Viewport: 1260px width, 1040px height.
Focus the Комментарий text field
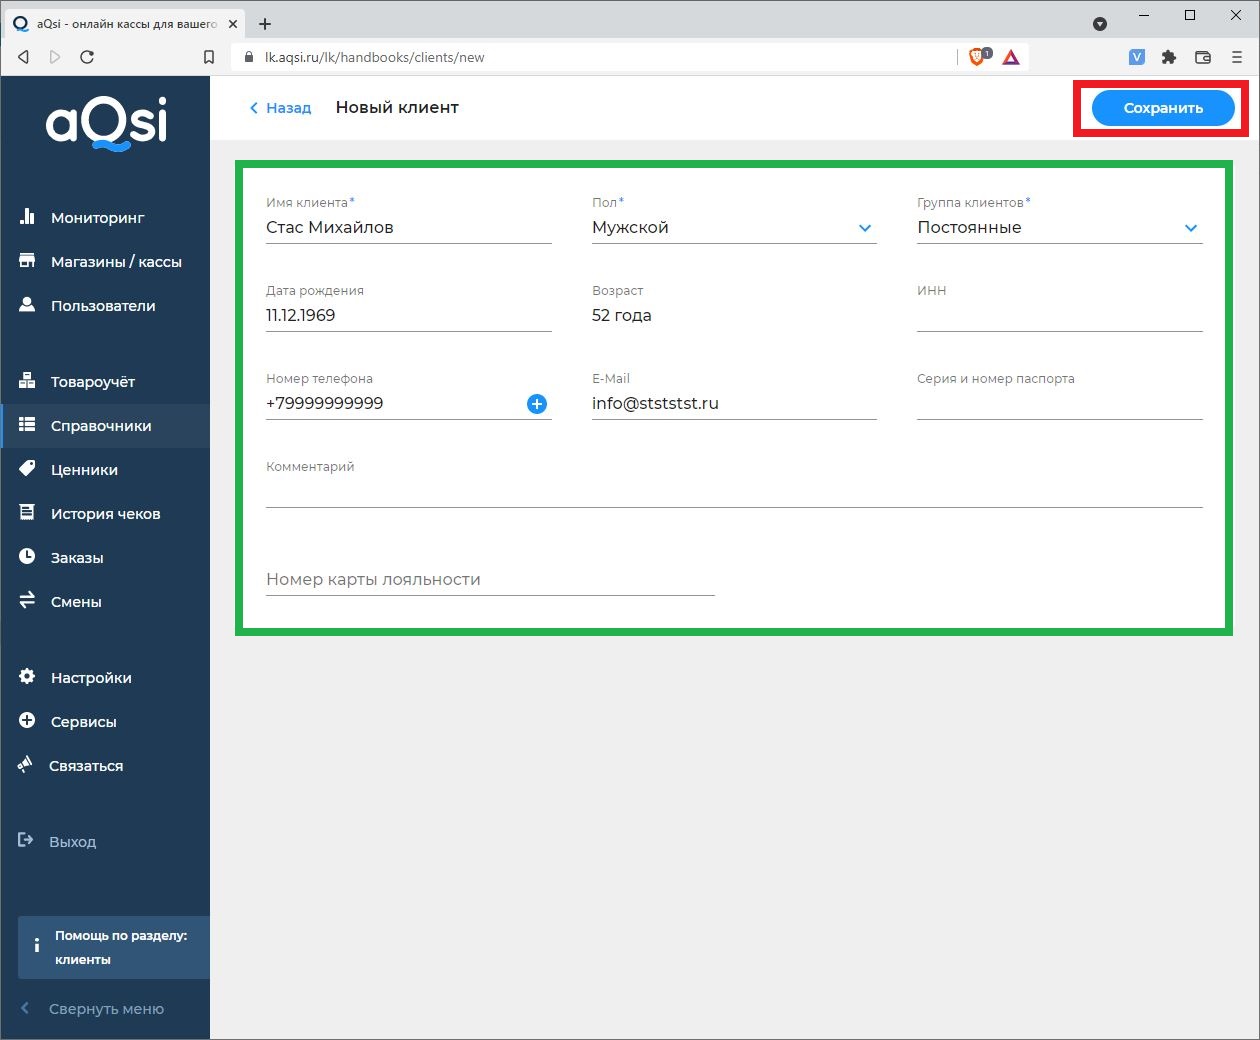tap(733, 492)
